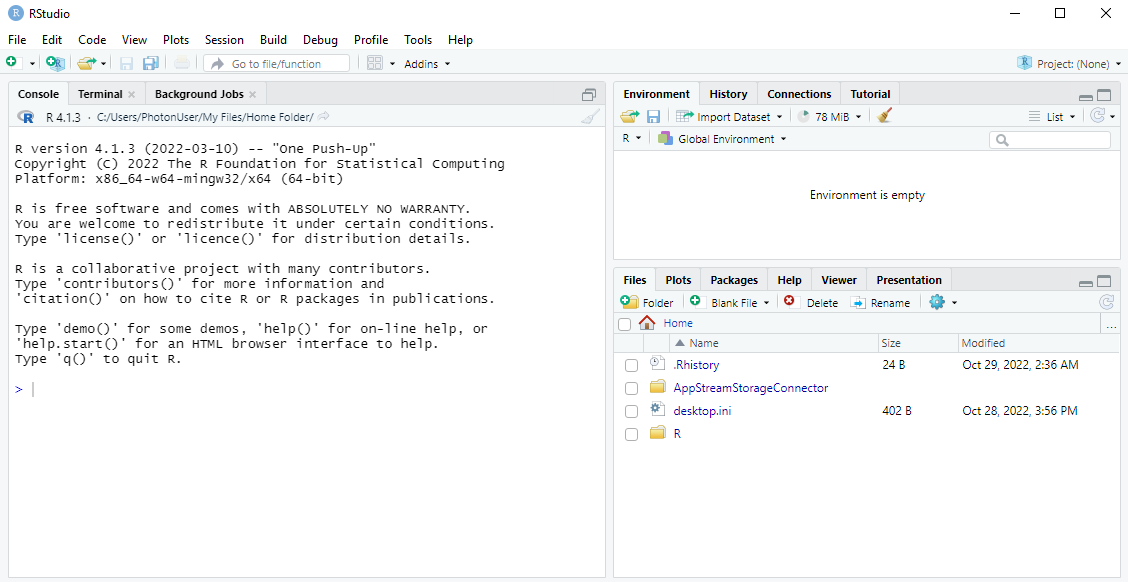Click the Home directory icon in Files
Image resolution: width=1128 pixels, height=582 pixels.
[x=647, y=323]
